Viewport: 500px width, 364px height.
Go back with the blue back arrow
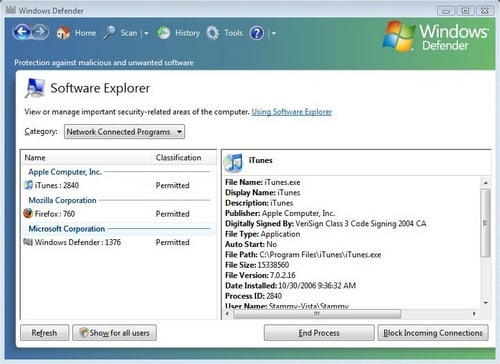point(22,32)
